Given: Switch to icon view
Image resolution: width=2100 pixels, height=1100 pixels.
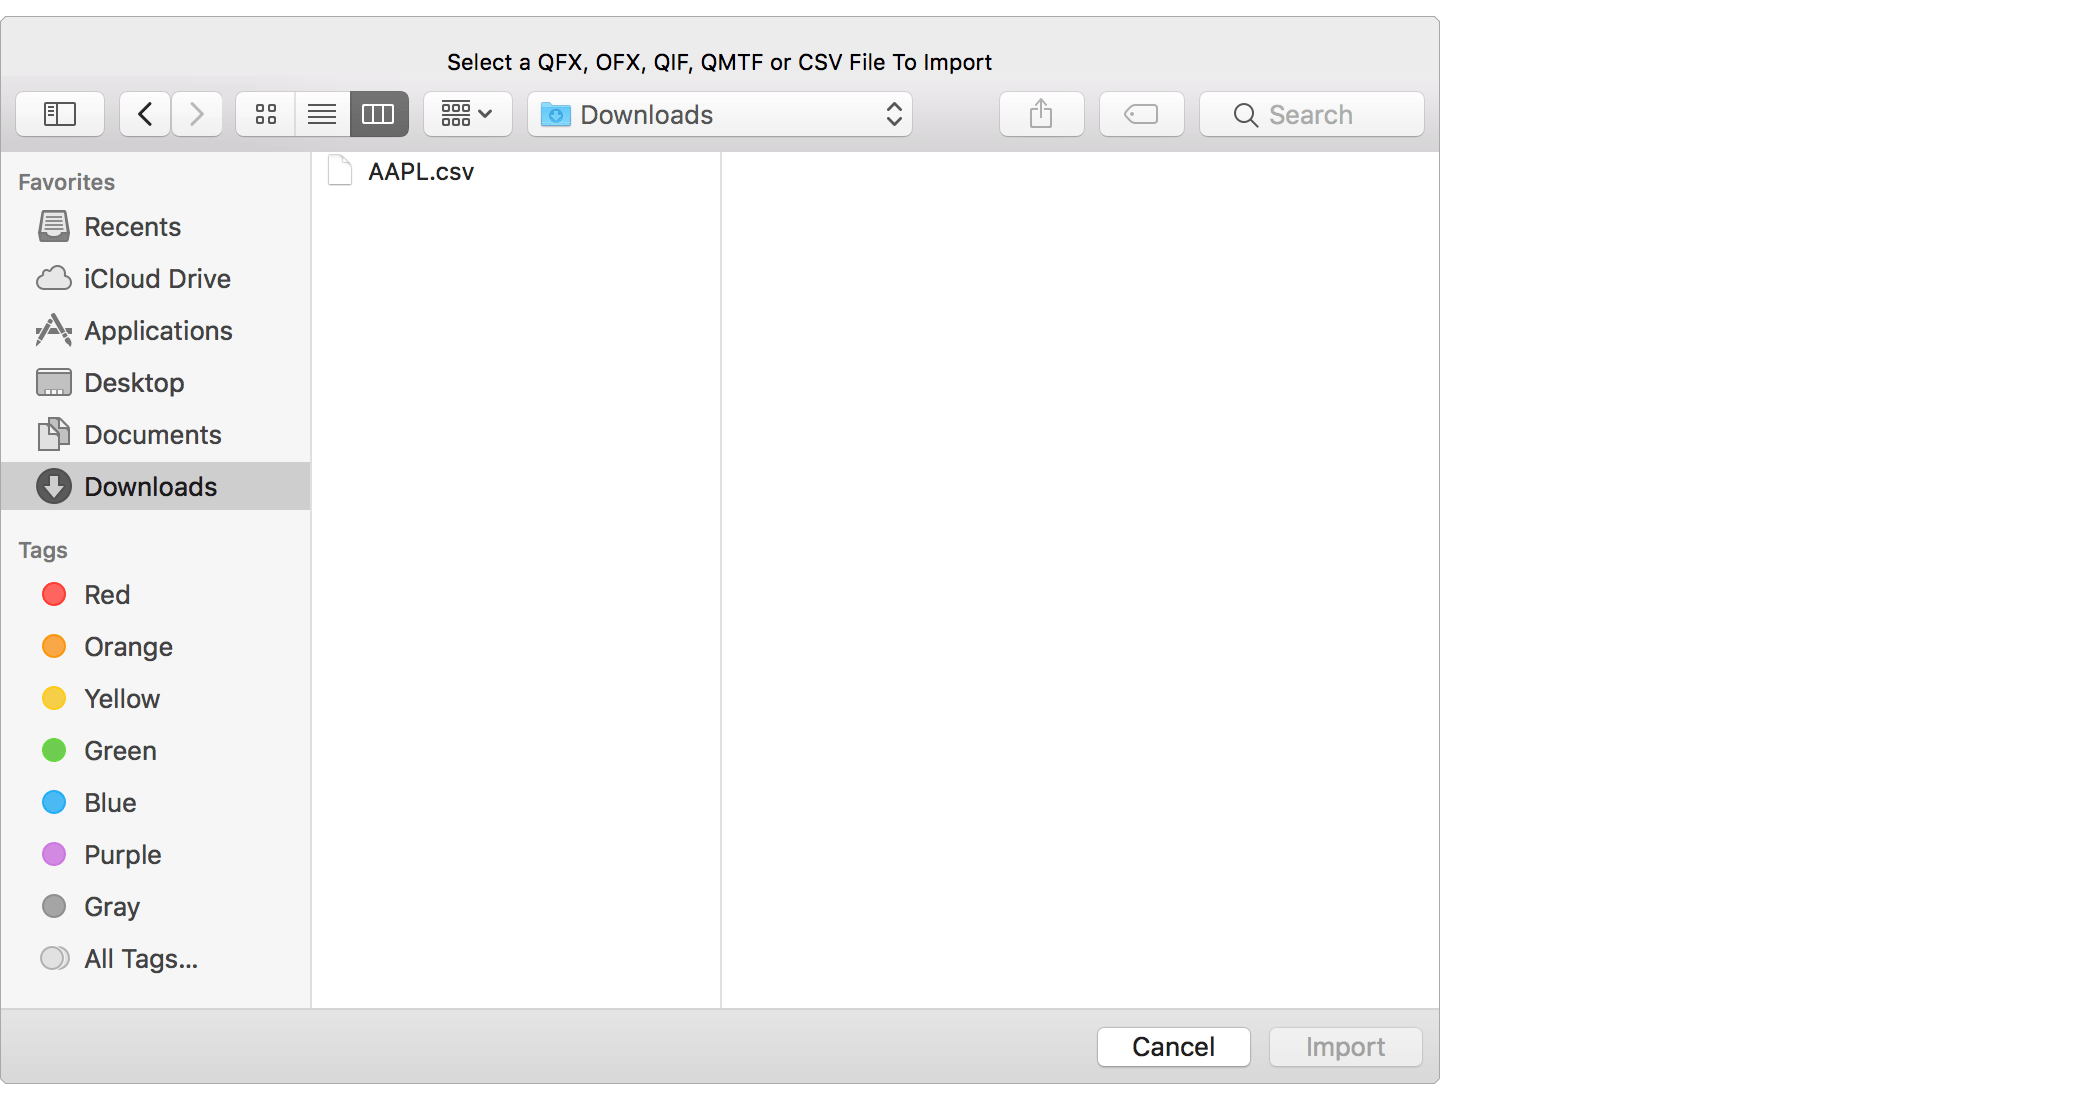Looking at the screenshot, I should pos(264,114).
